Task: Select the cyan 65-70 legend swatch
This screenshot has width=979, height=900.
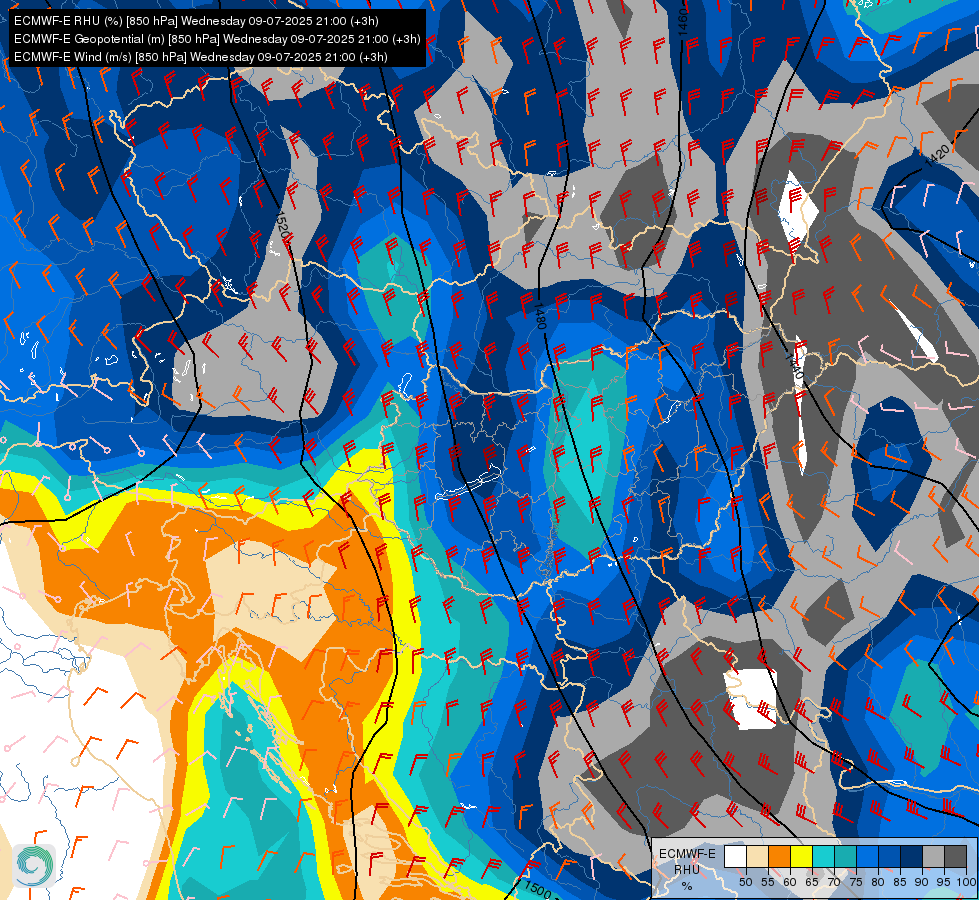Action: coord(824,856)
